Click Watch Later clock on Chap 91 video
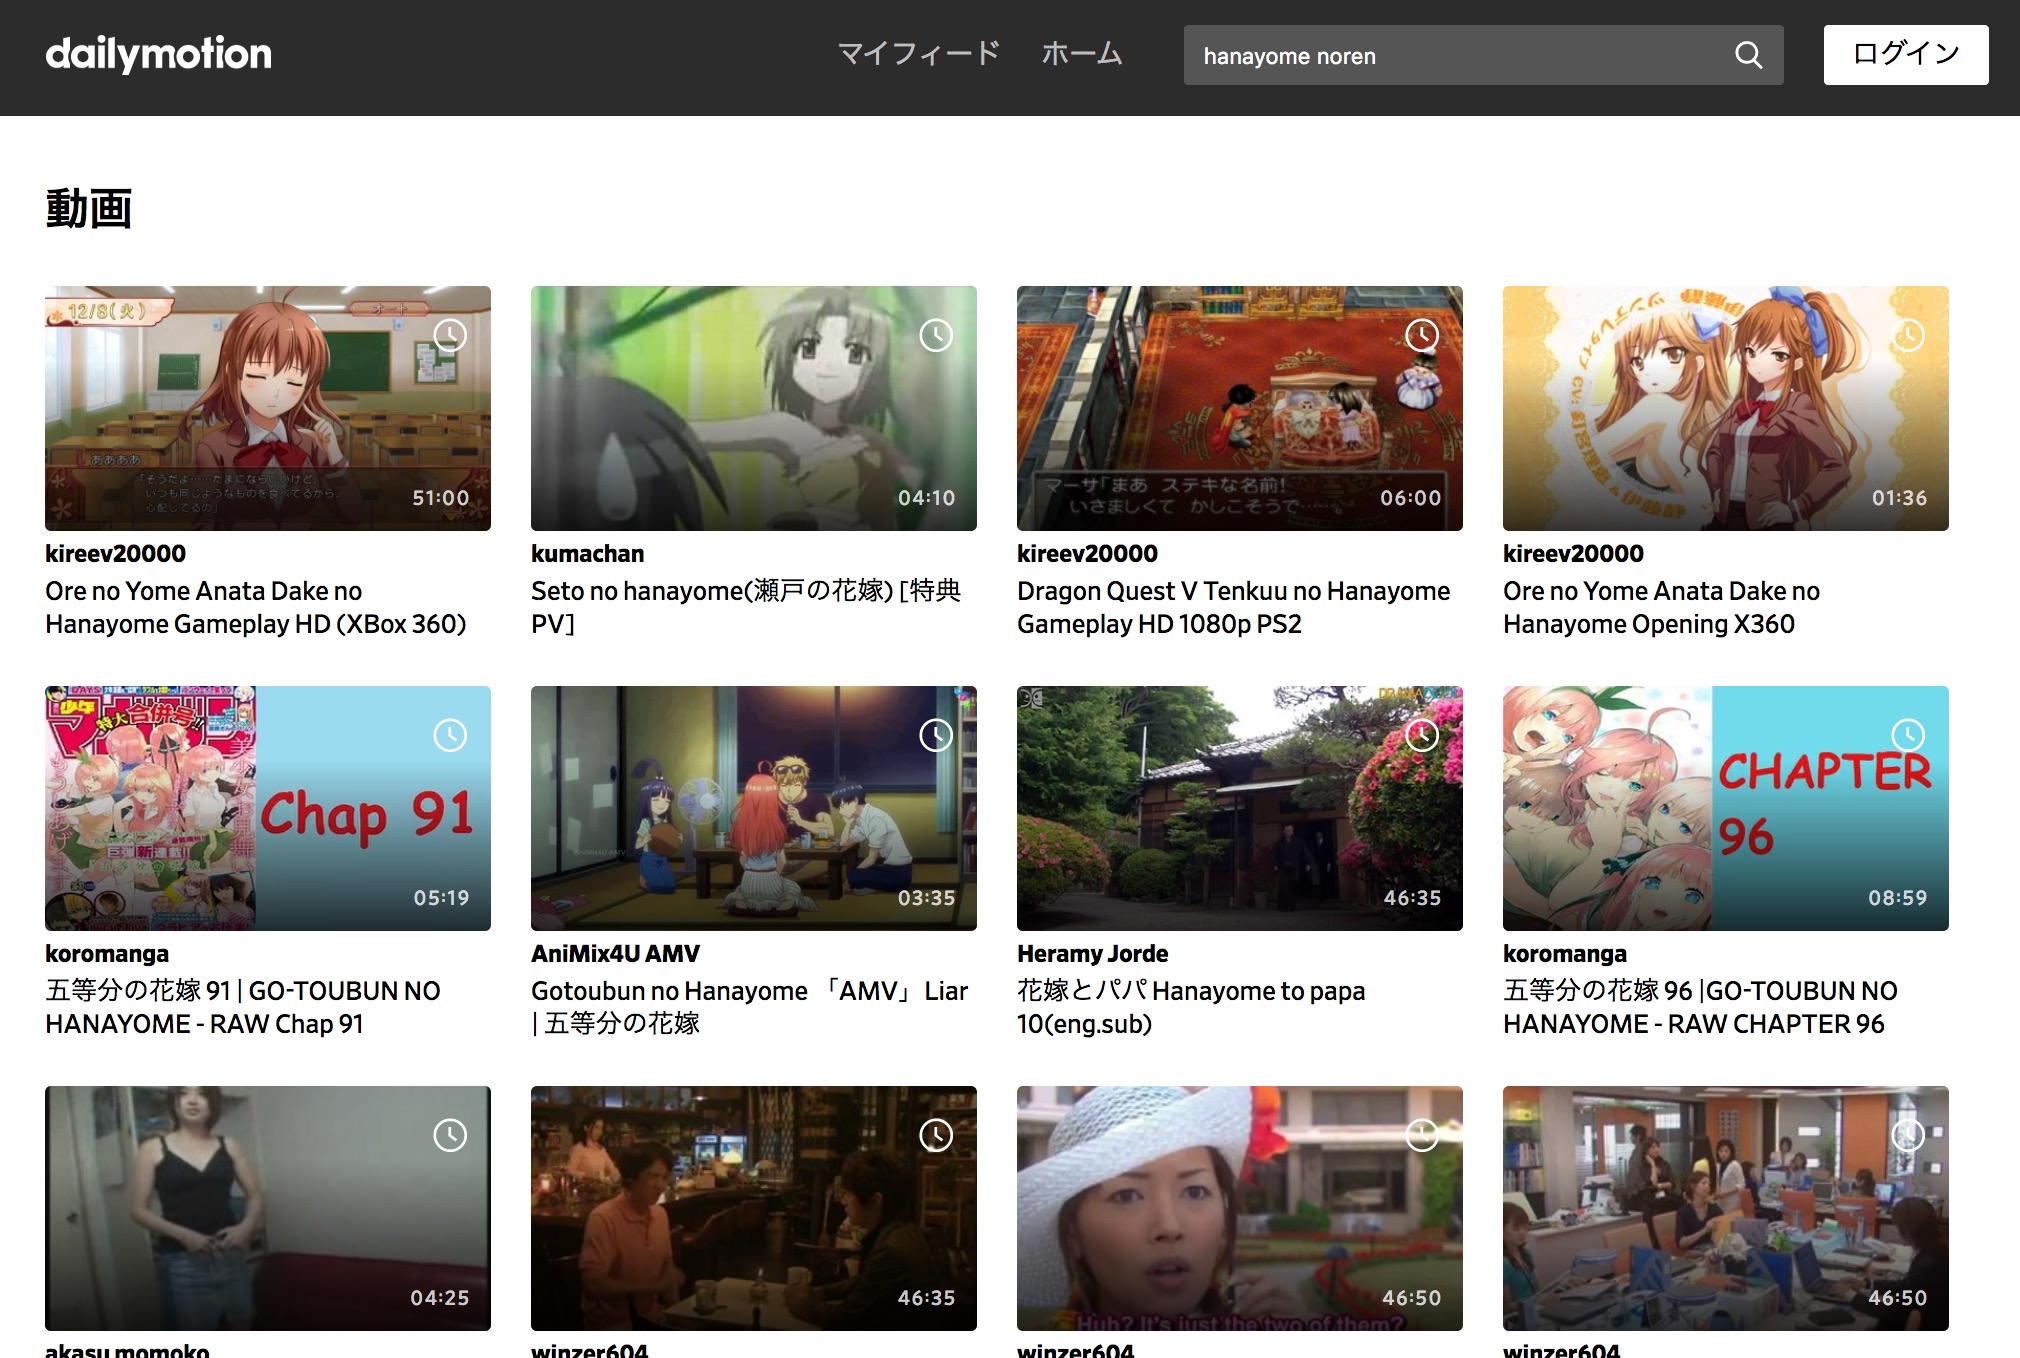Image resolution: width=2020 pixels, height=1358 pixels. (450, 735)
